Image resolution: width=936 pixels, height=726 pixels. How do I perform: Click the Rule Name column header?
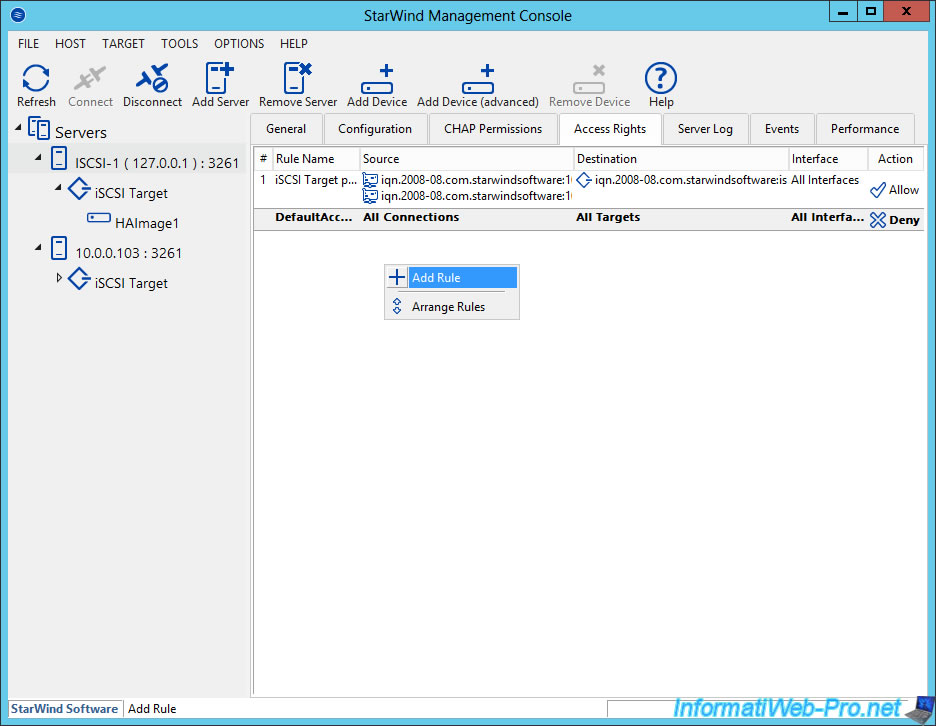pyautogui.click(x=316, y=159)
